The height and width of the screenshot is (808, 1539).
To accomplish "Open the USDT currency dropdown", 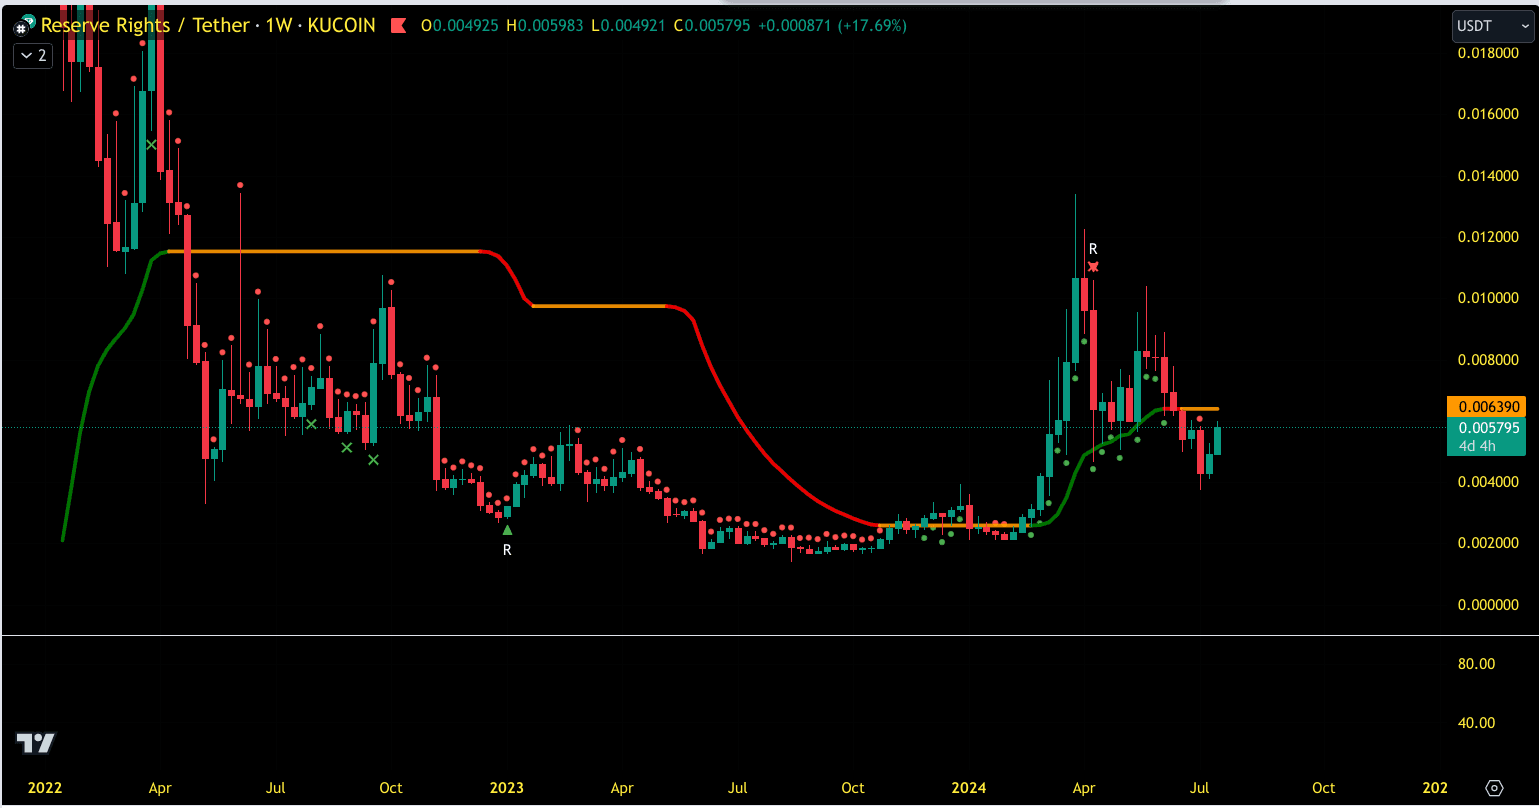I will coord(1492,26).
